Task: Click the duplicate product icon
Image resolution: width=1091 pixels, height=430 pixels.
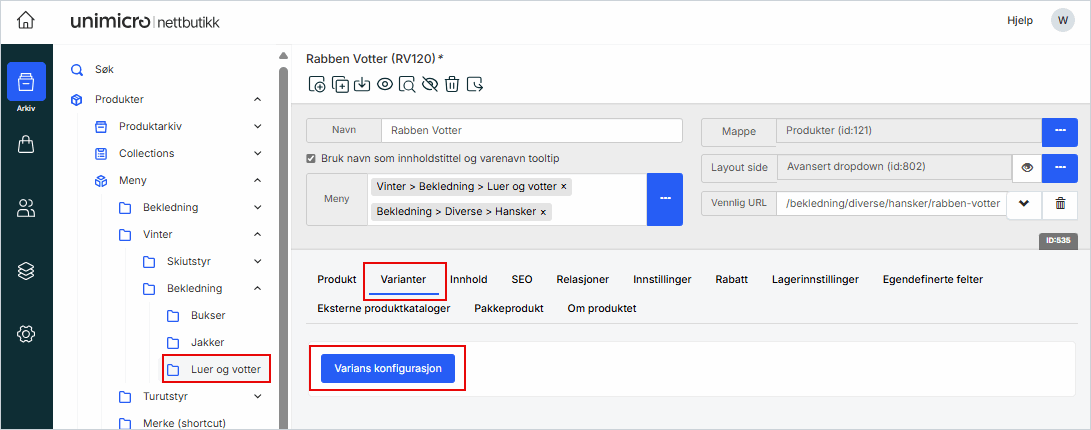Action: pyautogui.click(x=340, y=84)
